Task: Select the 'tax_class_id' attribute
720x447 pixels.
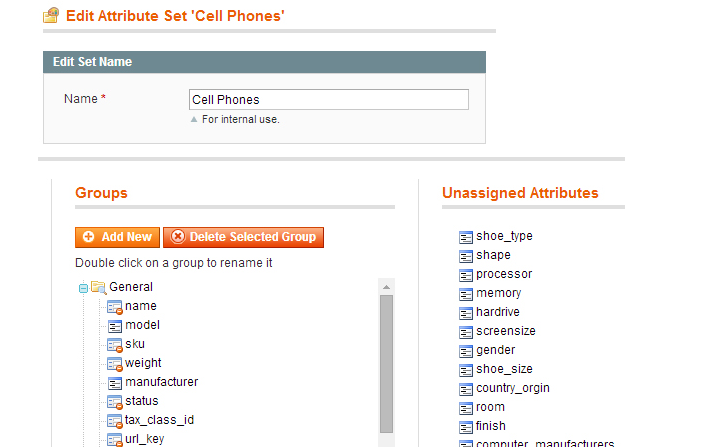Action: [x=159, y=420]
